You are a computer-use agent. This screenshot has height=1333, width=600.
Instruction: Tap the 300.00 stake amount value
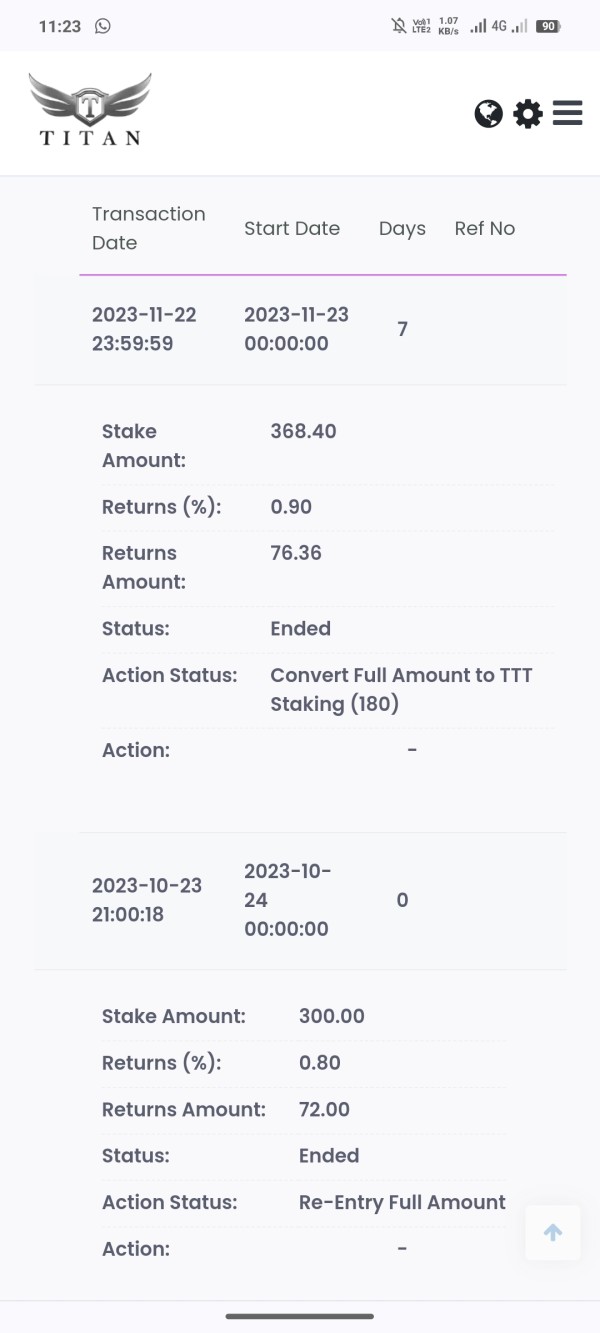(x=332, y=1016)
